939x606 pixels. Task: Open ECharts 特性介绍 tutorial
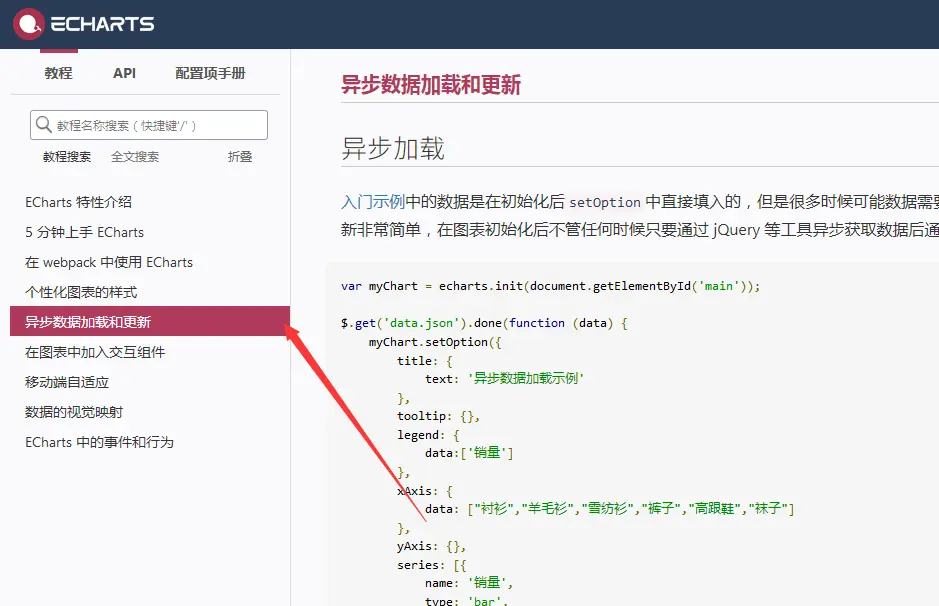78,202
